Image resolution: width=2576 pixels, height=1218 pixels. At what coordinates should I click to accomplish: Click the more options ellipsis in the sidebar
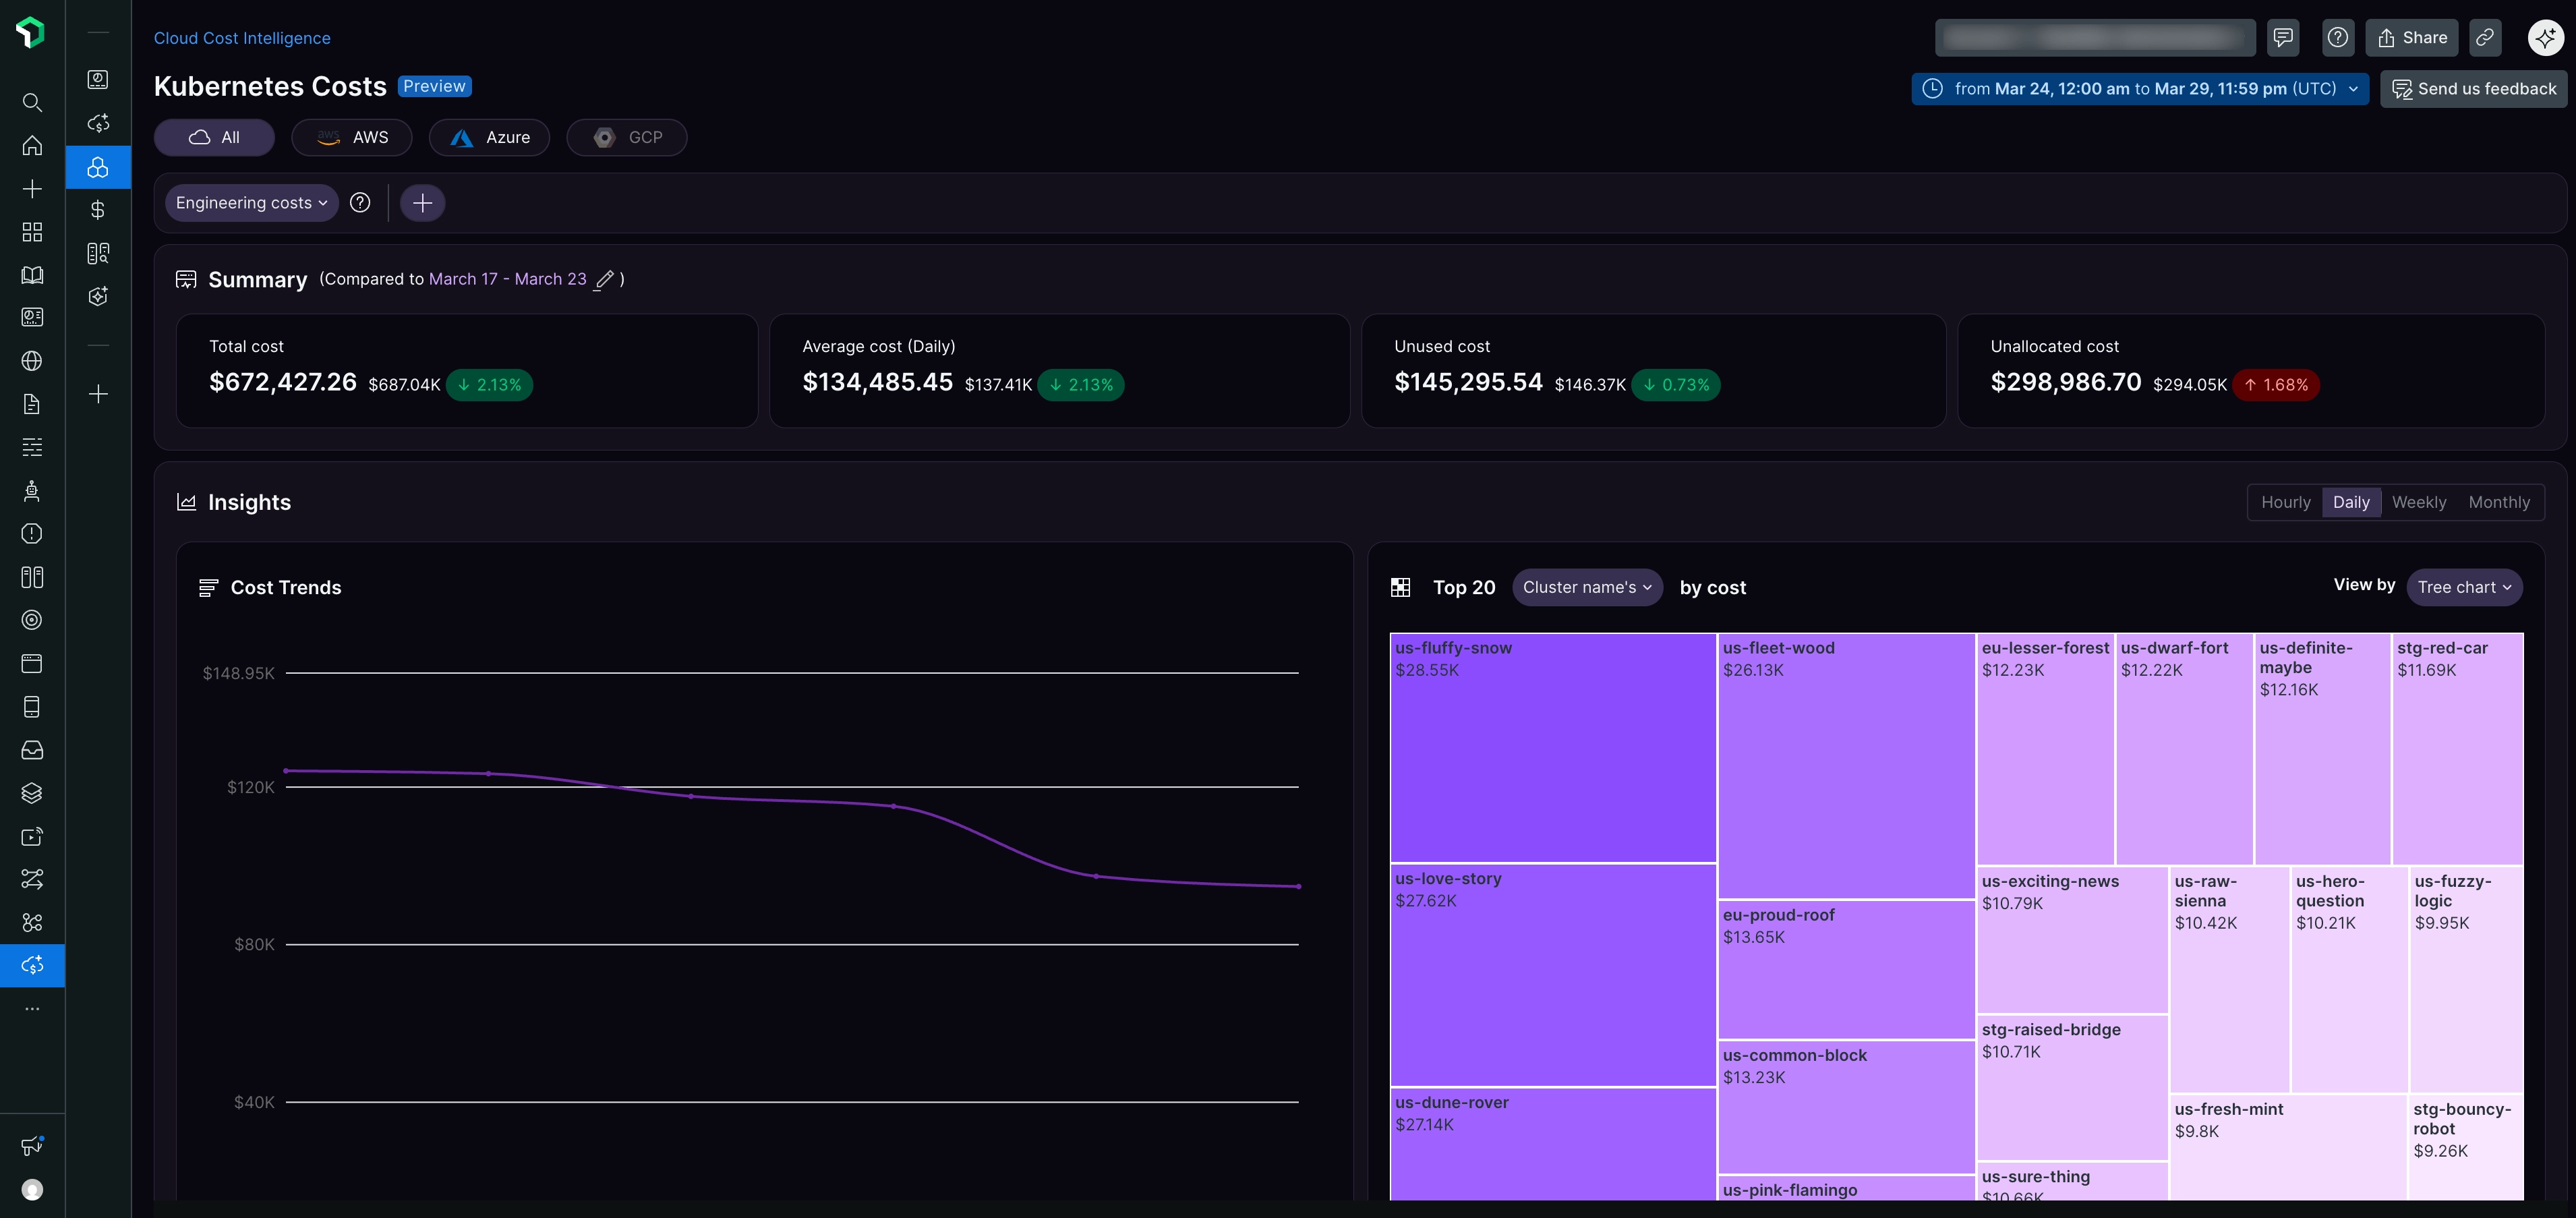click(x=32, y=1009)
